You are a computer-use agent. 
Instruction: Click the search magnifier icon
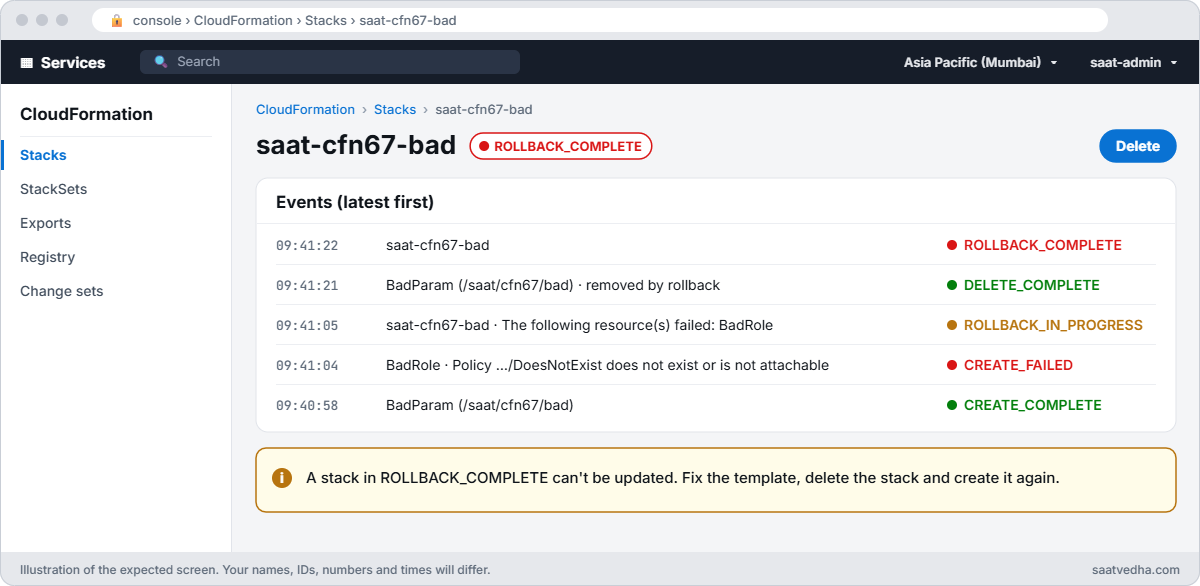pos(161,62)
